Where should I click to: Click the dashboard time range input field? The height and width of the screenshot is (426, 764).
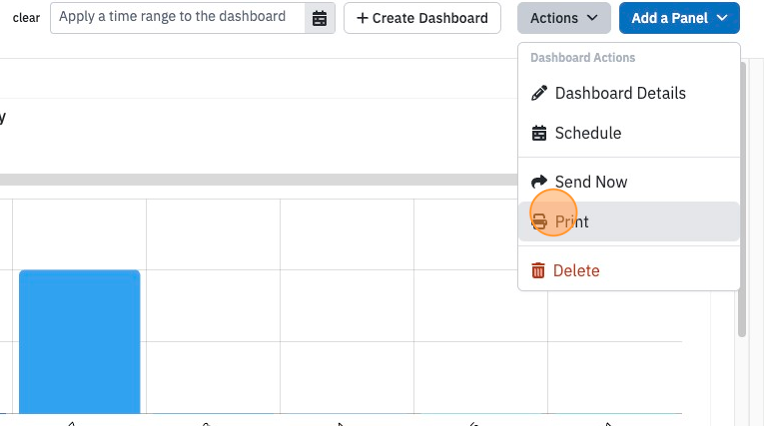pyautogui.click(x=178, y=18)
